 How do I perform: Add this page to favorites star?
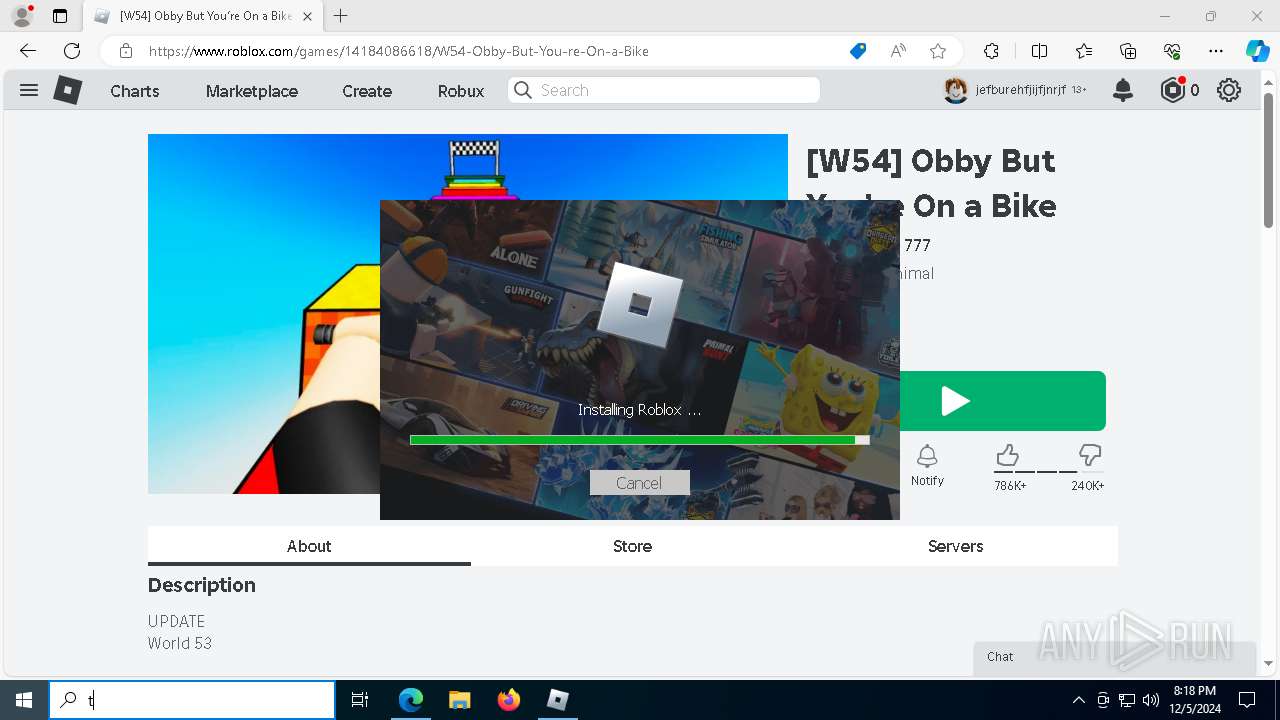[x=938, y=51]
